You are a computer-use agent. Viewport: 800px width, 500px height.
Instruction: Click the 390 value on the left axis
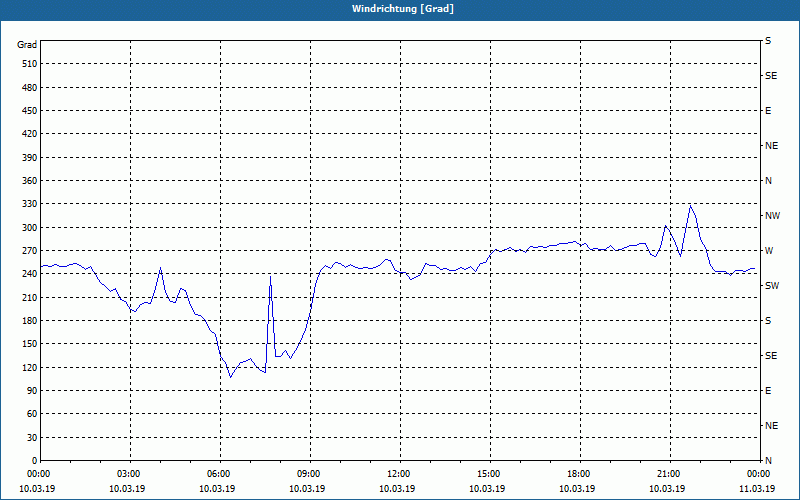tap(30, 157)
